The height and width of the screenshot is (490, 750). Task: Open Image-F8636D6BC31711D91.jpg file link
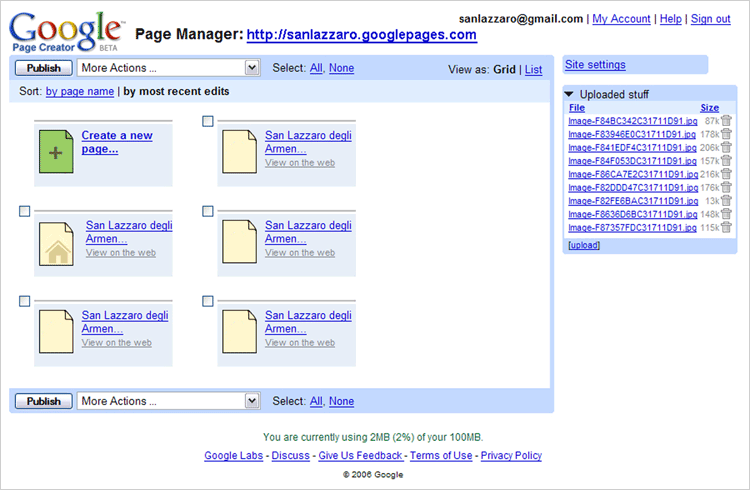click(632, 214)
